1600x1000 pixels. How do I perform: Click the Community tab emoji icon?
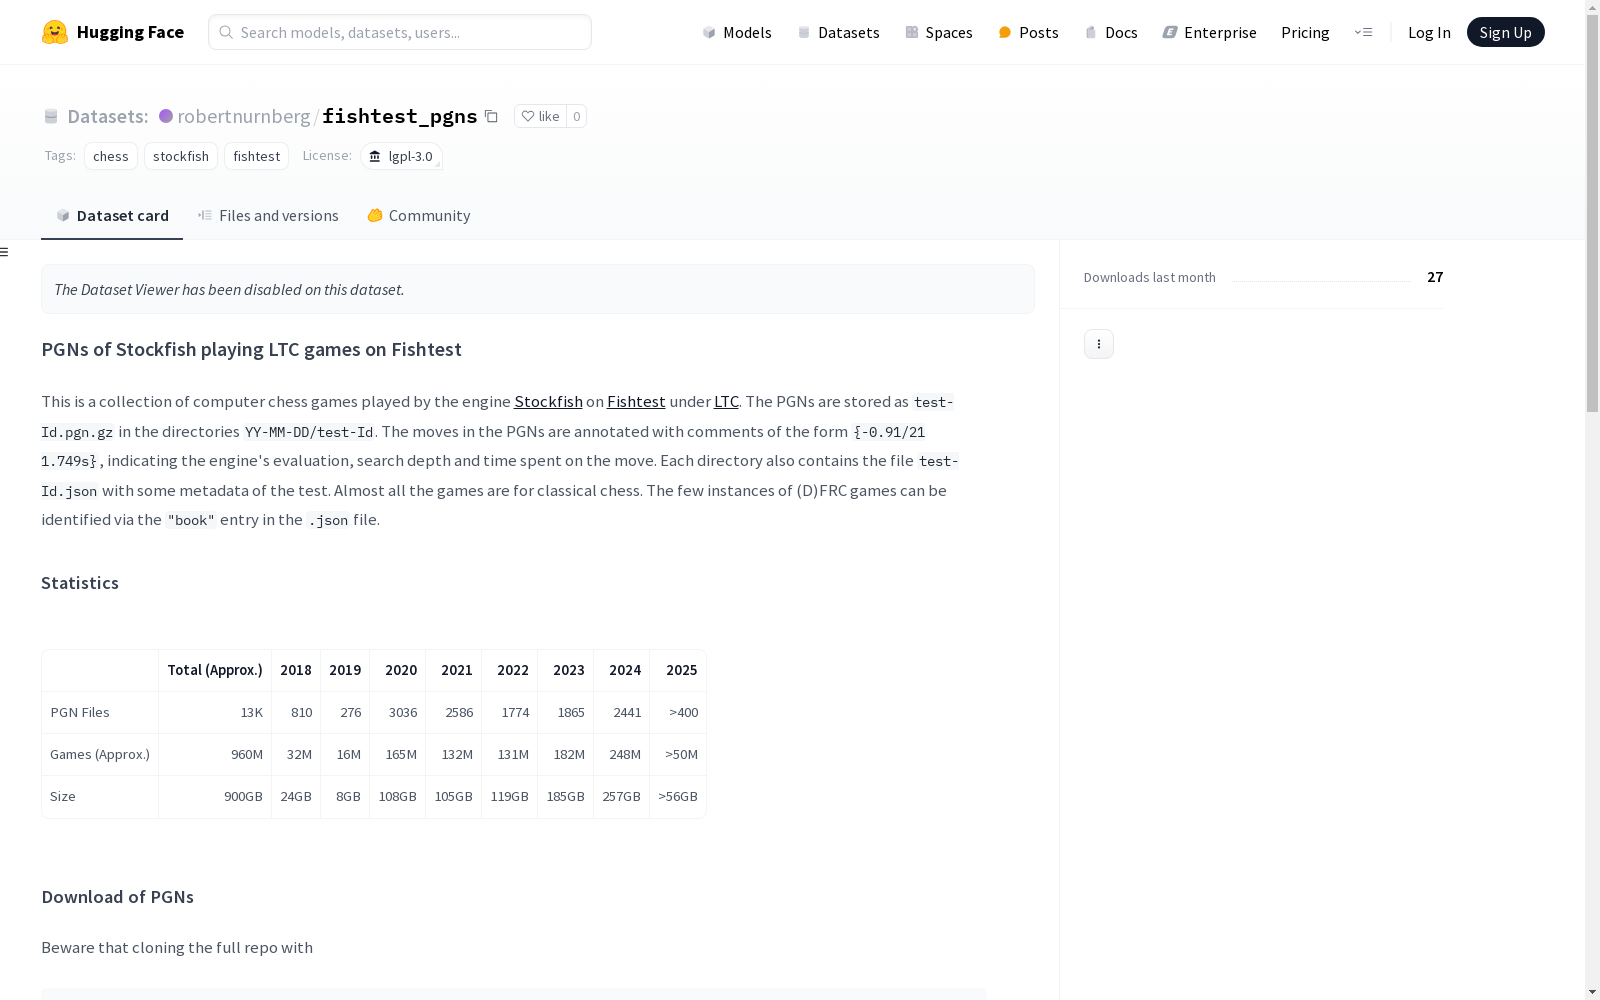[375, 215]
